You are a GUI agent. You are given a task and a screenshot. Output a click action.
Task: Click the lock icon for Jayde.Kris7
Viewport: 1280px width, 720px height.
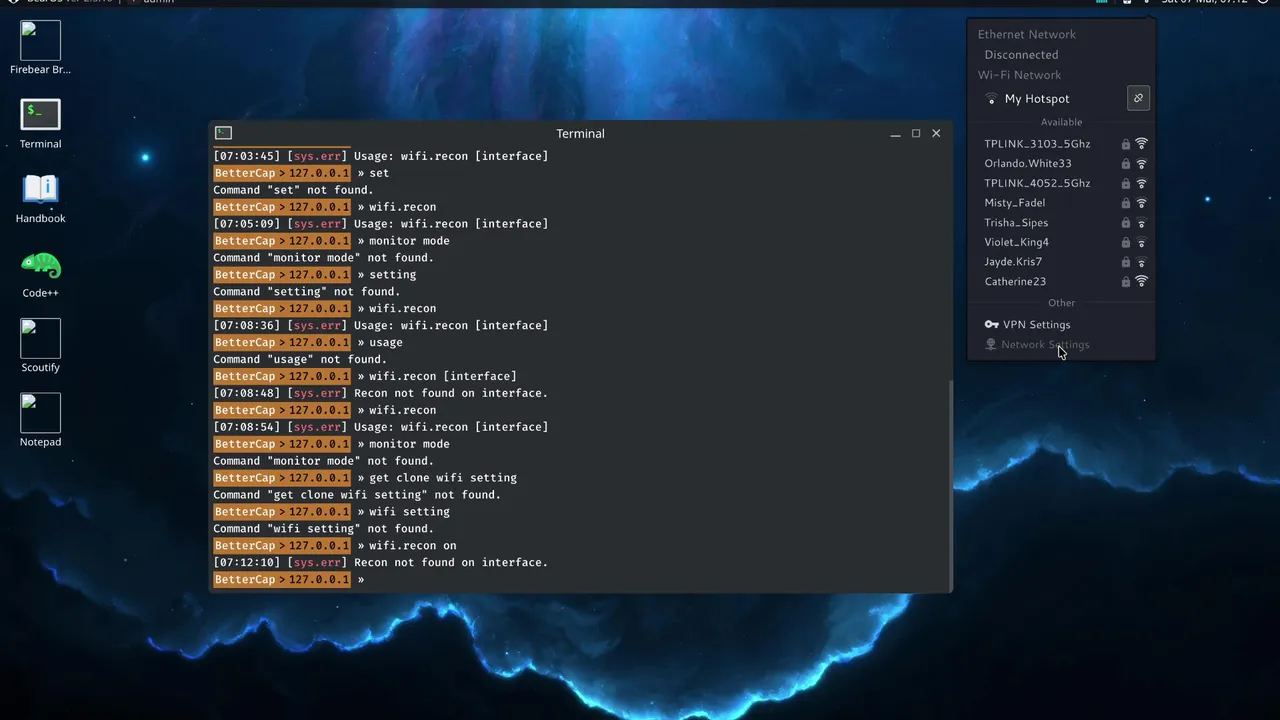1126,262
